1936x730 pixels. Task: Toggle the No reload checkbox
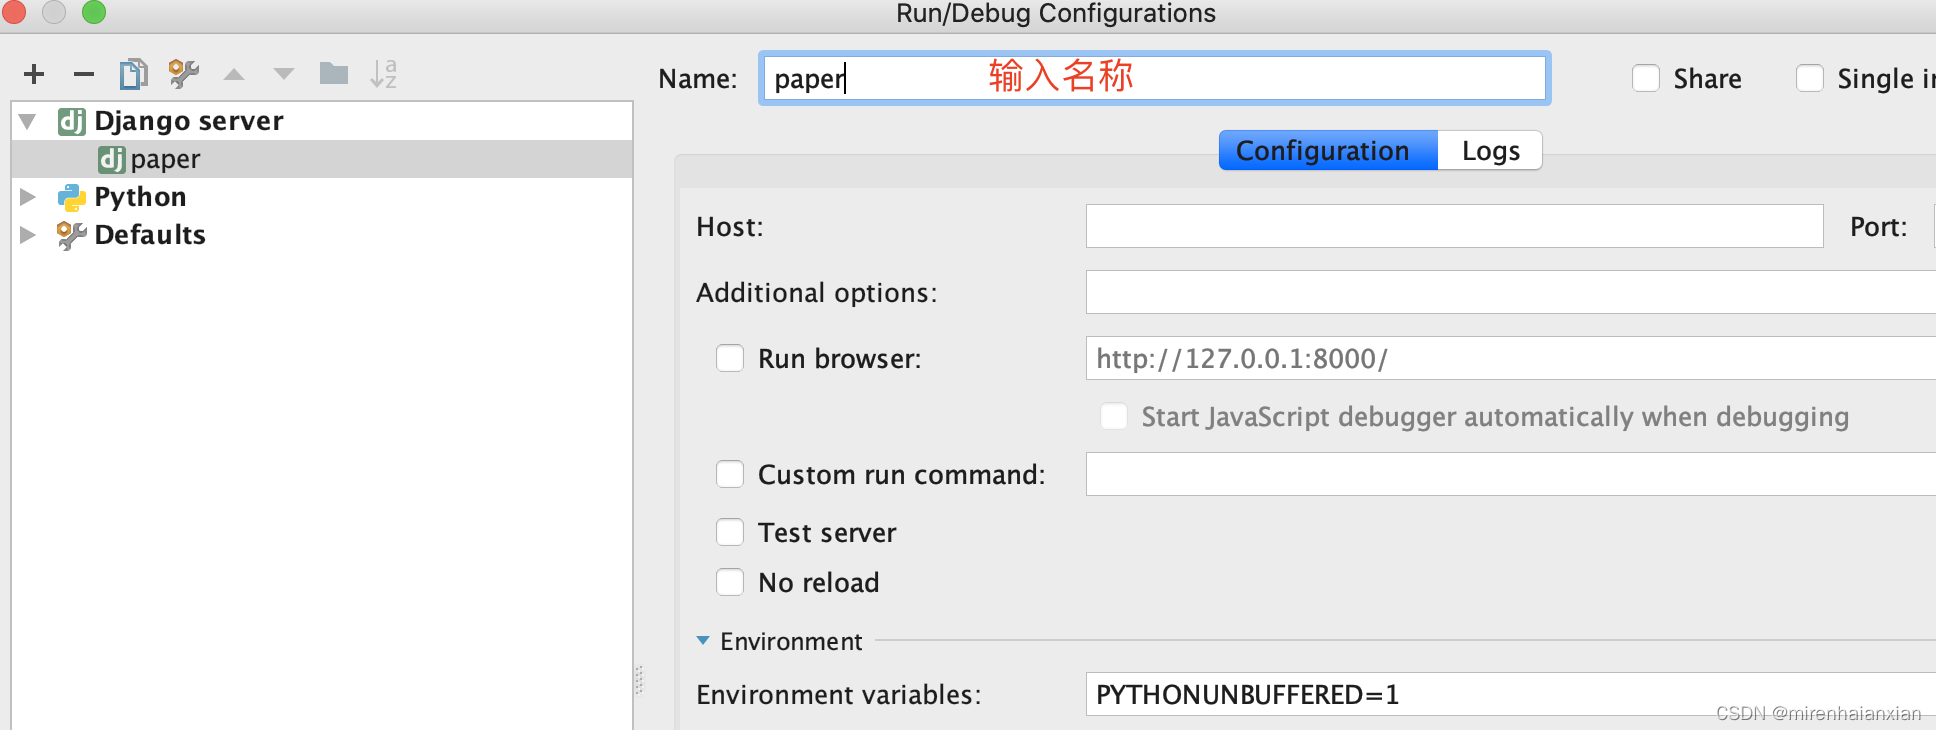[730, 582]
